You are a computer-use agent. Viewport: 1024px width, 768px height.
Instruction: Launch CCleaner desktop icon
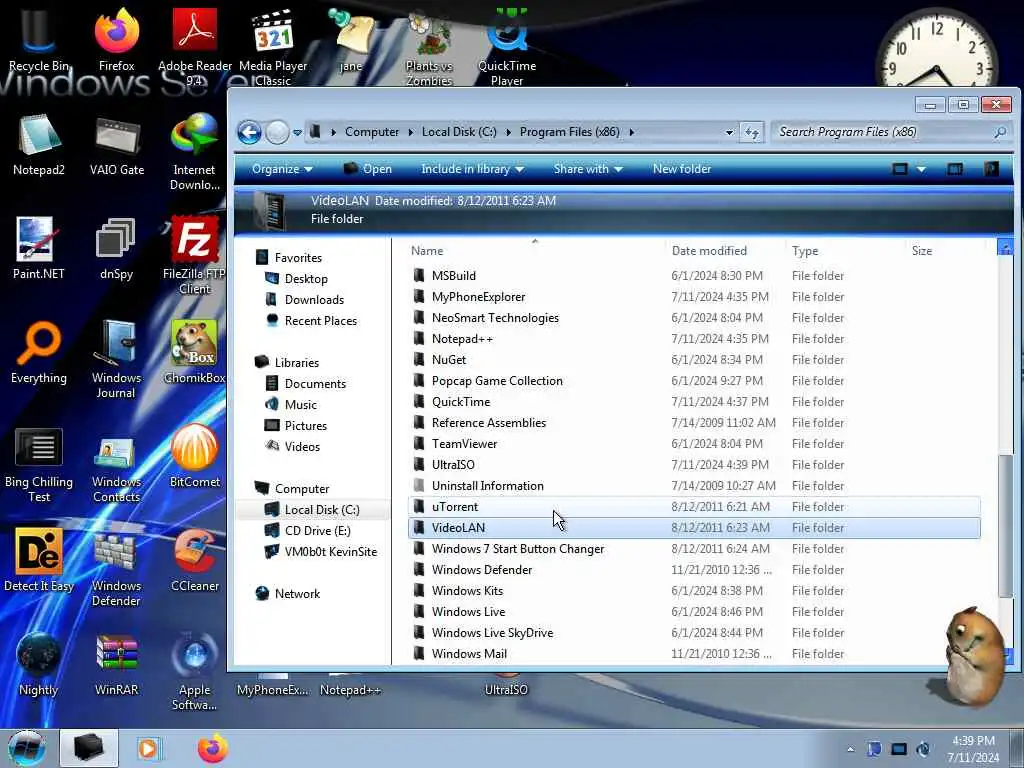195,560
